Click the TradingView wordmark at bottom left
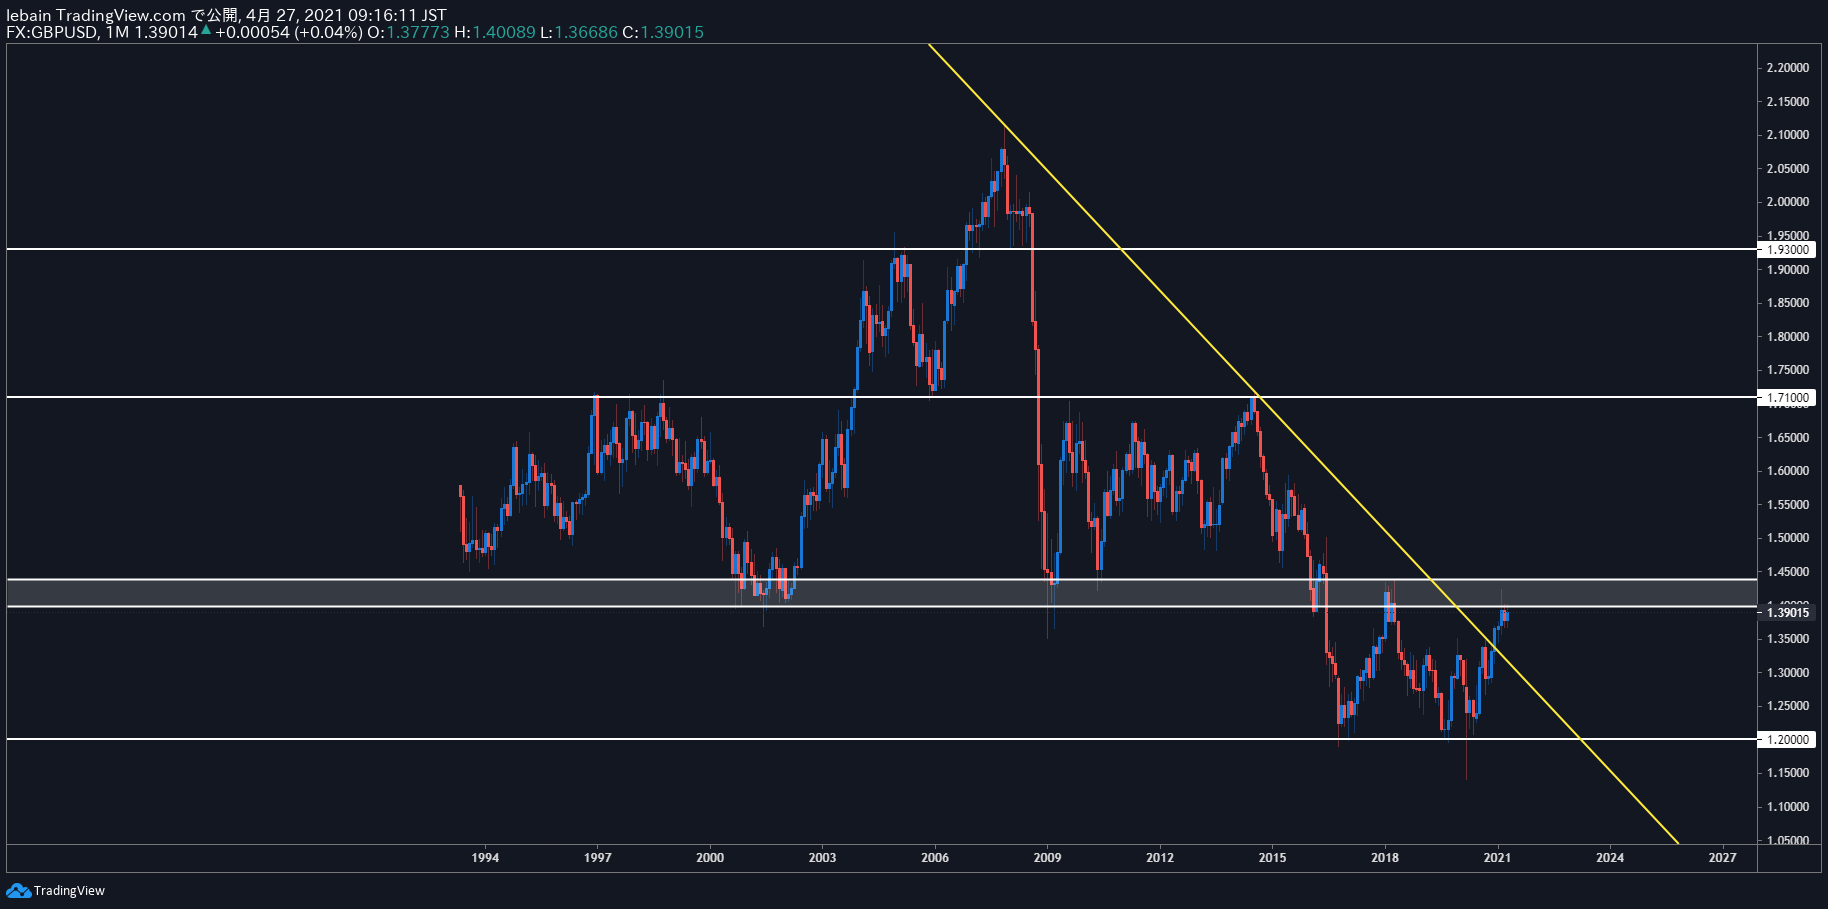 point(69,891)
